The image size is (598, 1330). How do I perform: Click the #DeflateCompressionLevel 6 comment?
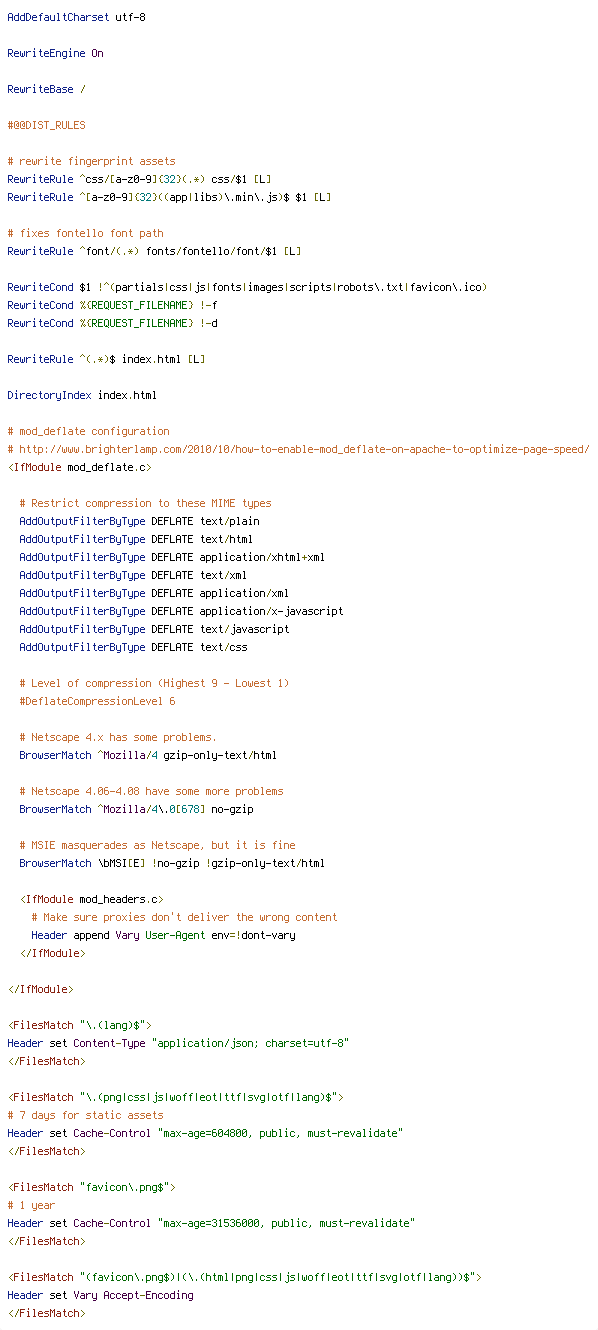[97, 701]
